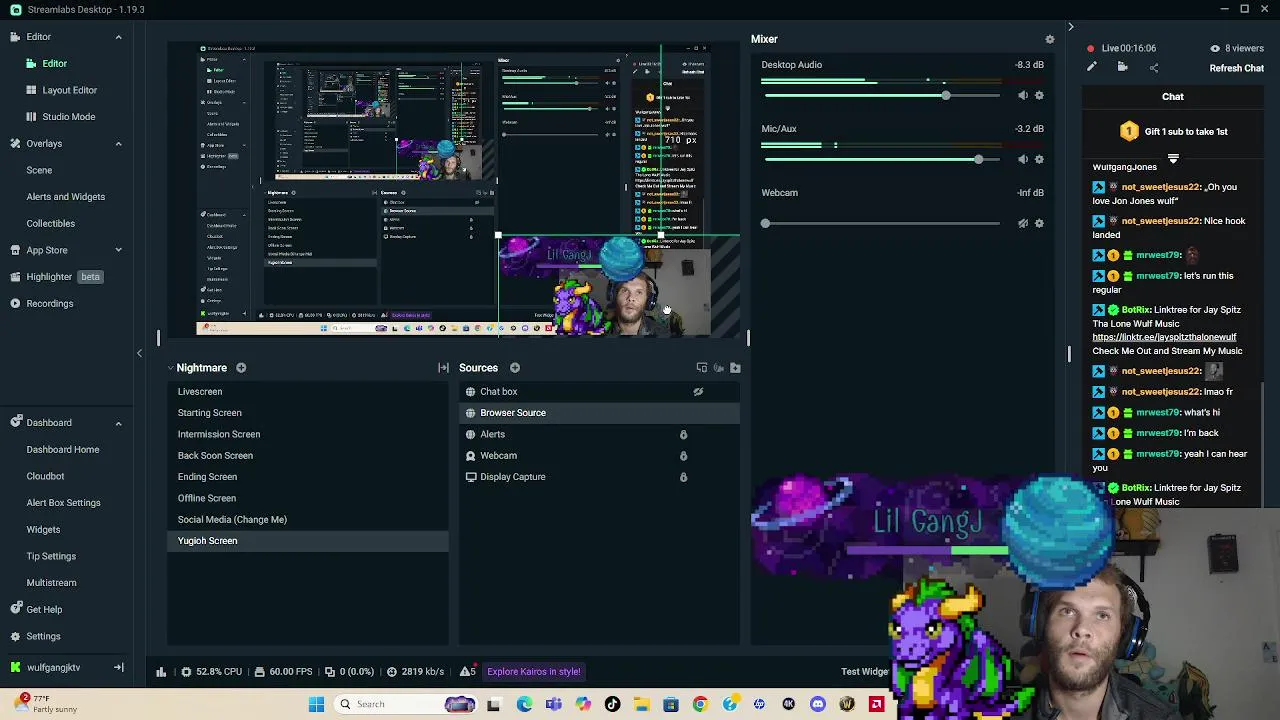Collapse the Dashboard sidebar section

(118, 423)
